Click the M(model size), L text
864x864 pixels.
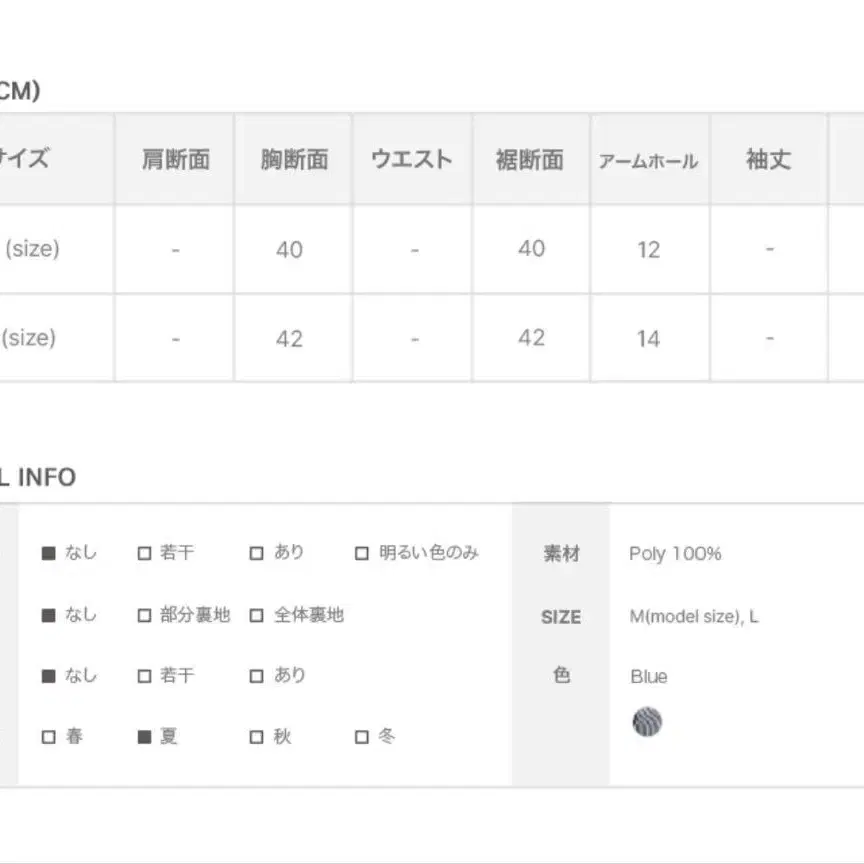tap(694, 617)
